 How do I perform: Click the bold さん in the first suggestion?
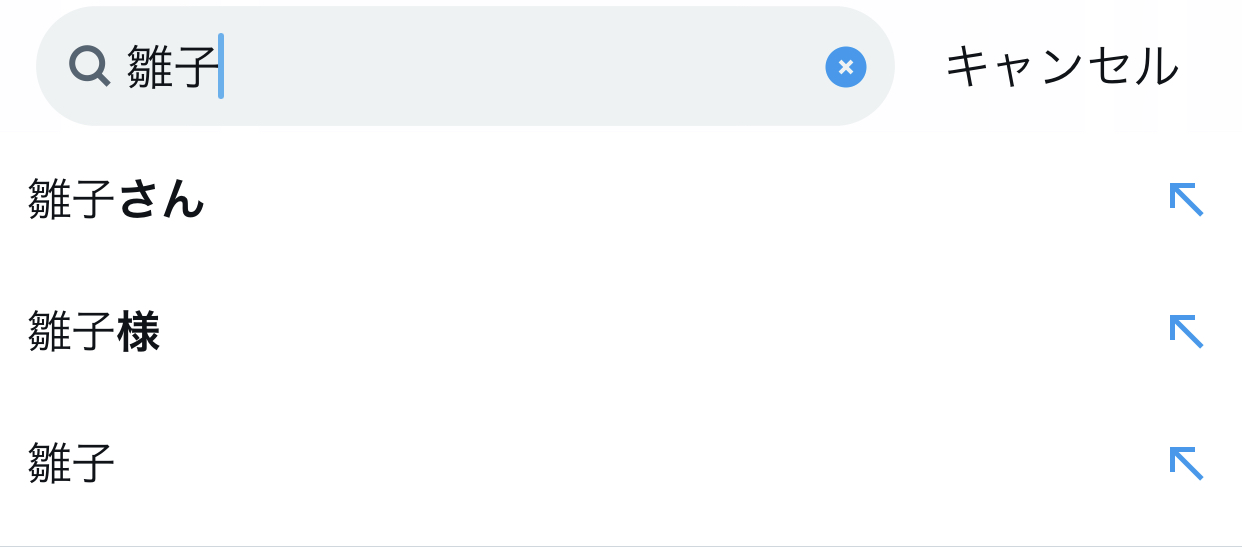click(161, 200)
